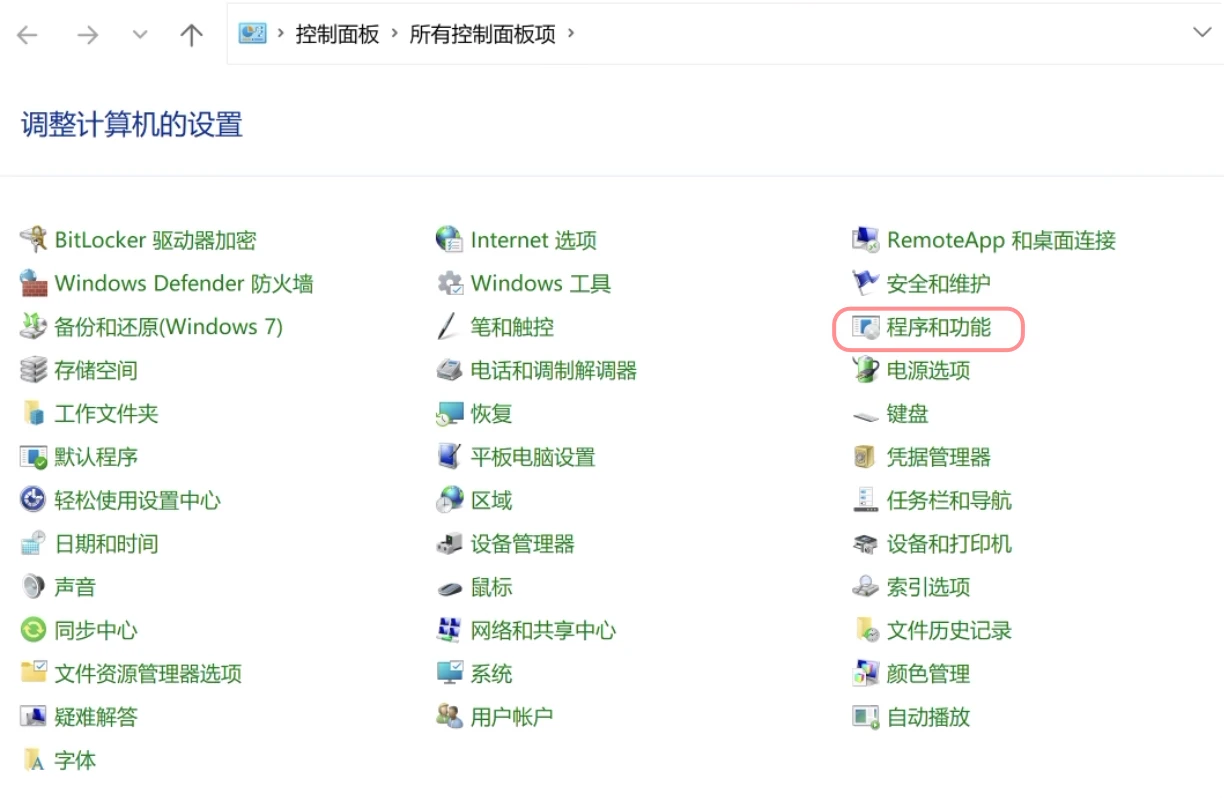Click the 文件资源管理器选项 icon

[34, 673]
